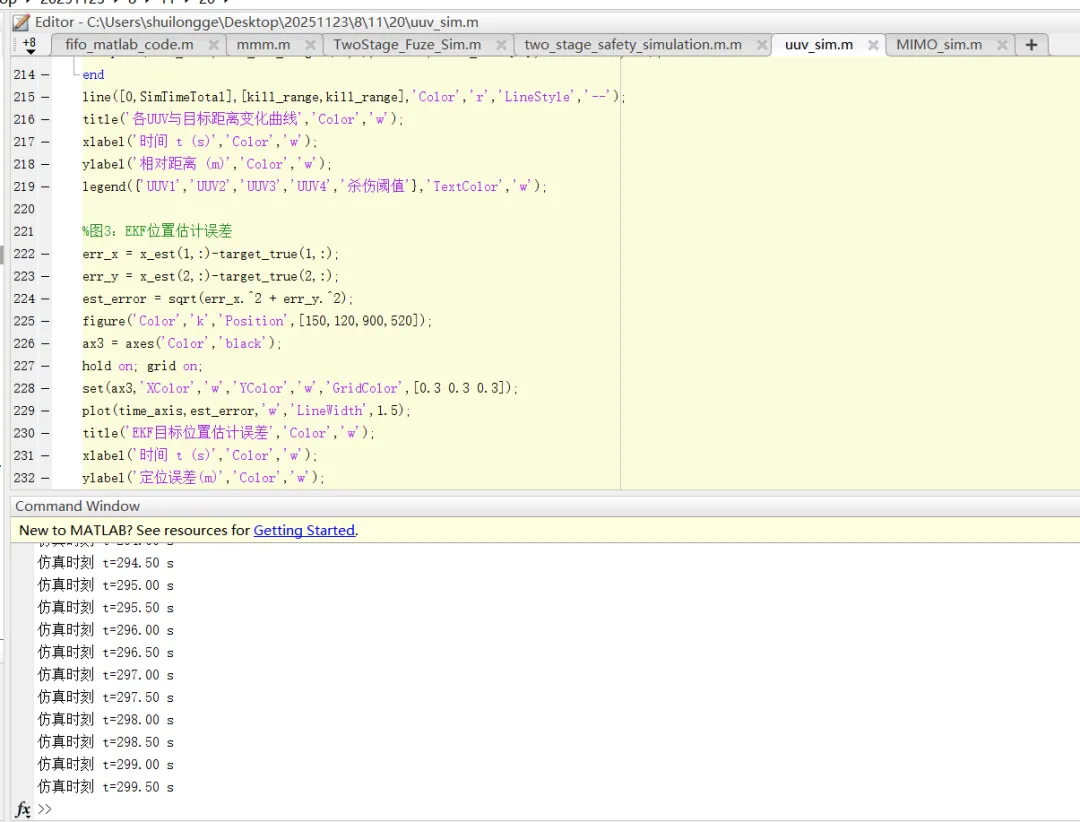Viewport: 1080px width, 822px height.
Task: Set breakpoint dash on line 216
Action: coord(45,119)
